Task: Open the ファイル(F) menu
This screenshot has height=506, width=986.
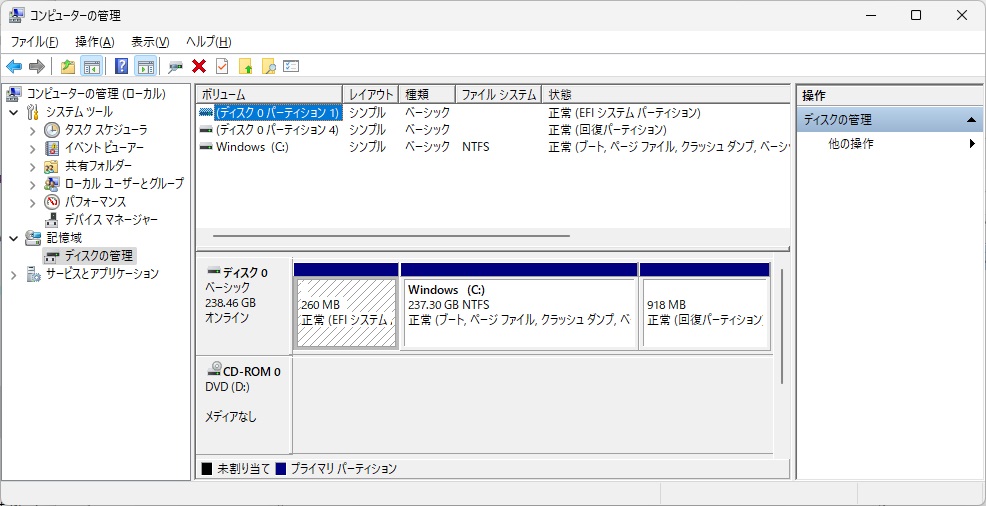Action: point(35,42)
